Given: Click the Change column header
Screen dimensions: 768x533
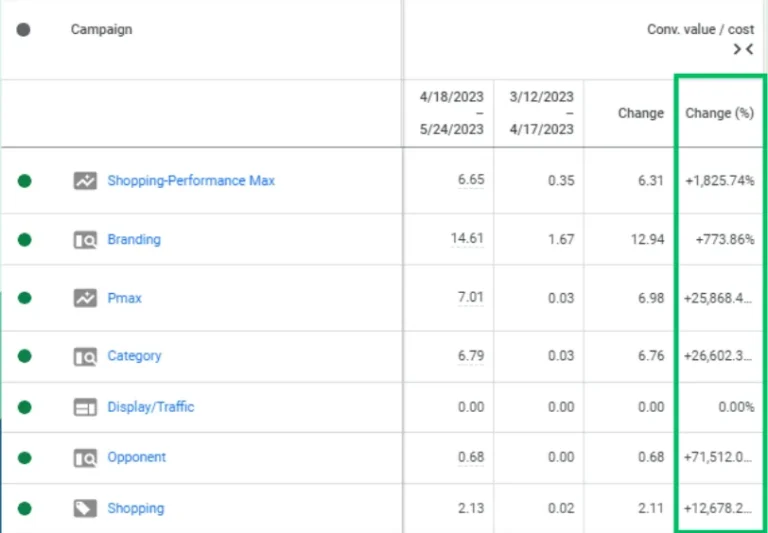Looking at the screenshot, I should click(x=640, y=113).
